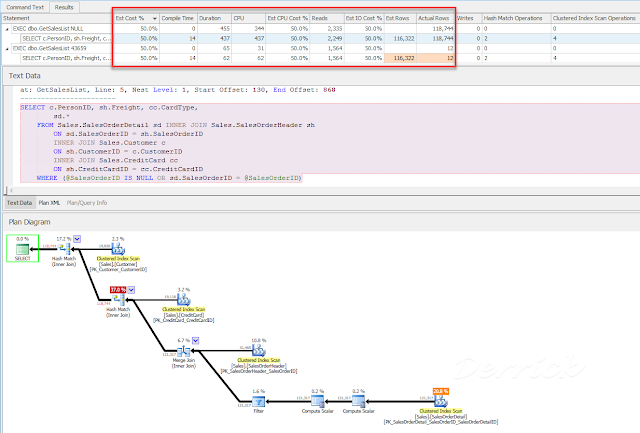640x433 pixels.
Task: Sort by the Est Rows column header
Action: (398, 18)
